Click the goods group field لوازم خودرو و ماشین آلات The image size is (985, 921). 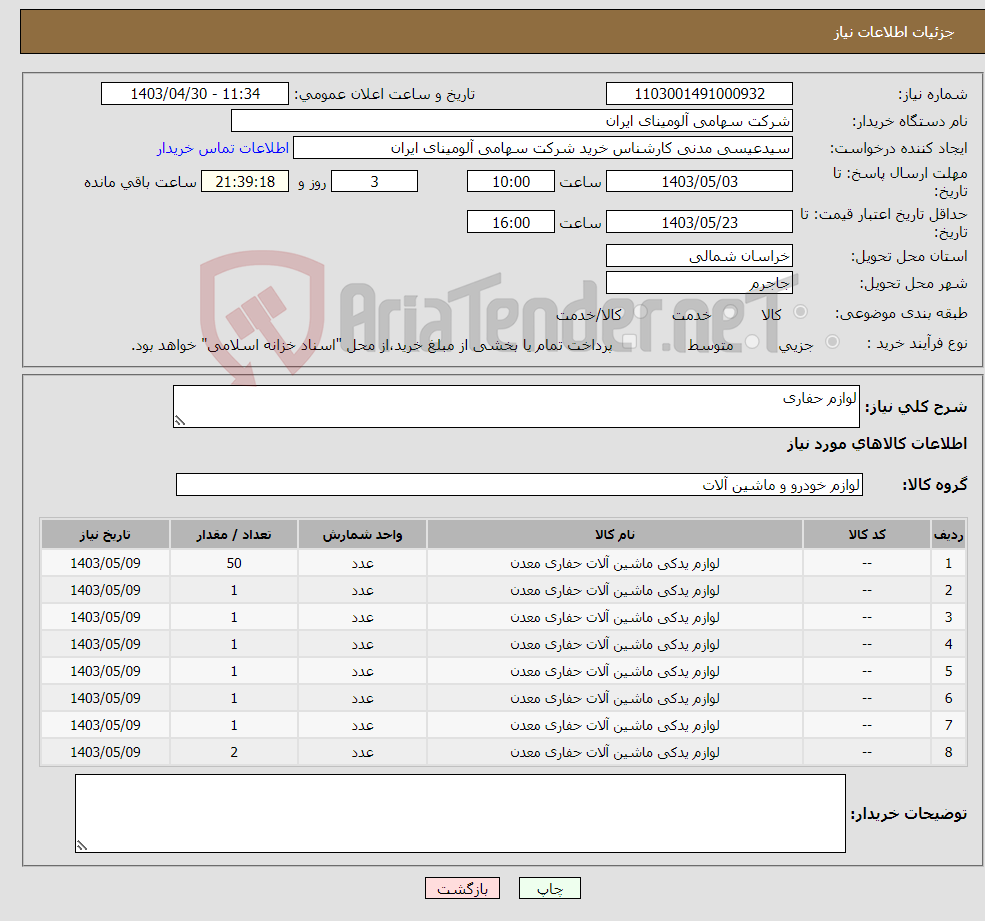520,485
